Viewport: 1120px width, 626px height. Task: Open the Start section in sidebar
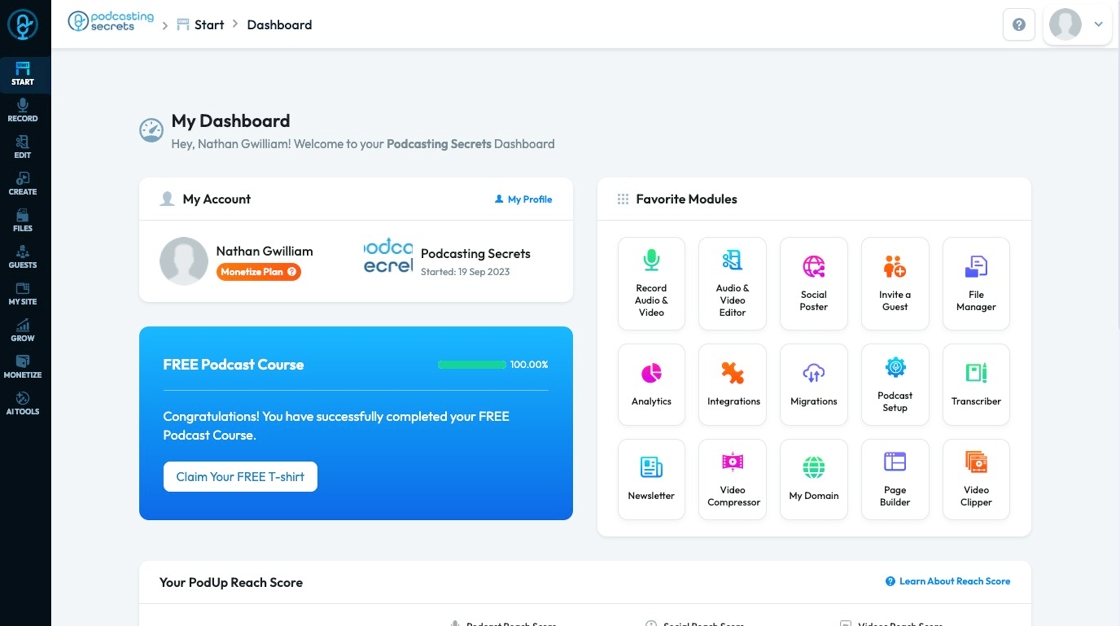click(23, 74)
